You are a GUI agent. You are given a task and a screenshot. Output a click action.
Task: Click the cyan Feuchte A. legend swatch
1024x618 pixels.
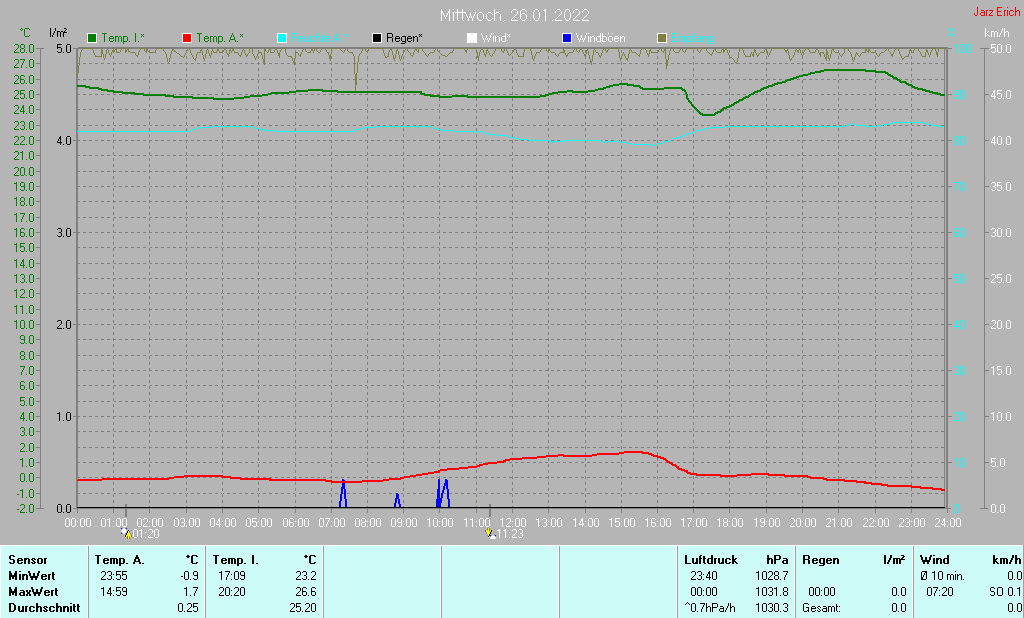coord(282,38)
